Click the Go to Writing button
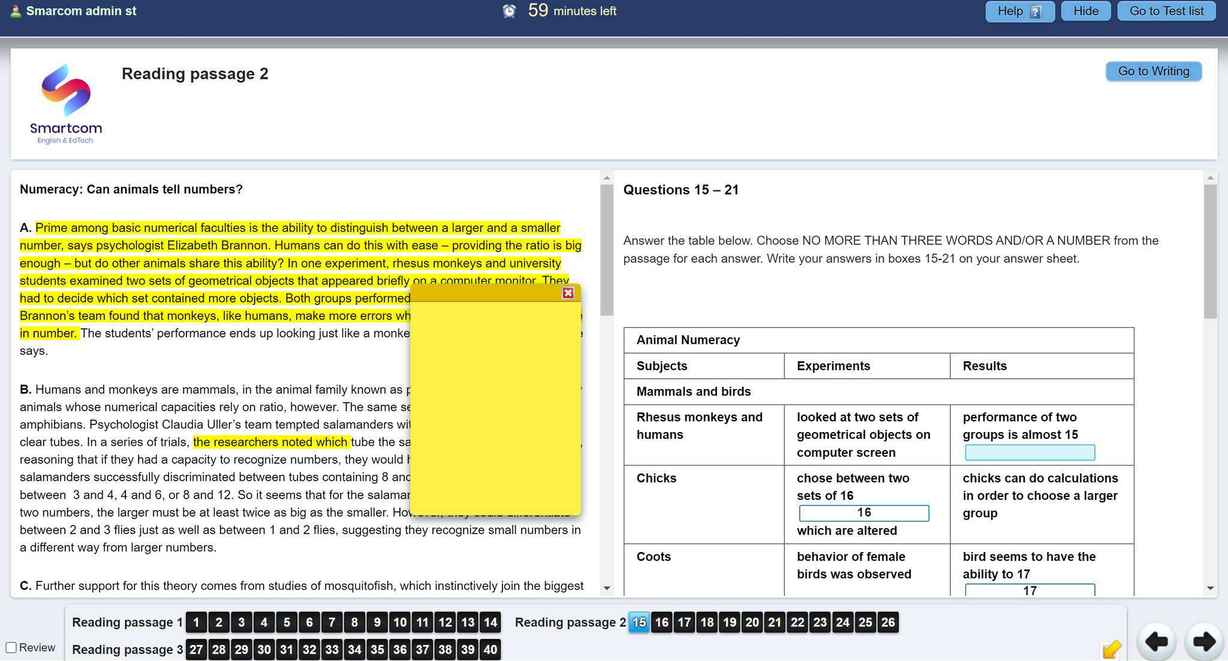 pos(1153,71)
